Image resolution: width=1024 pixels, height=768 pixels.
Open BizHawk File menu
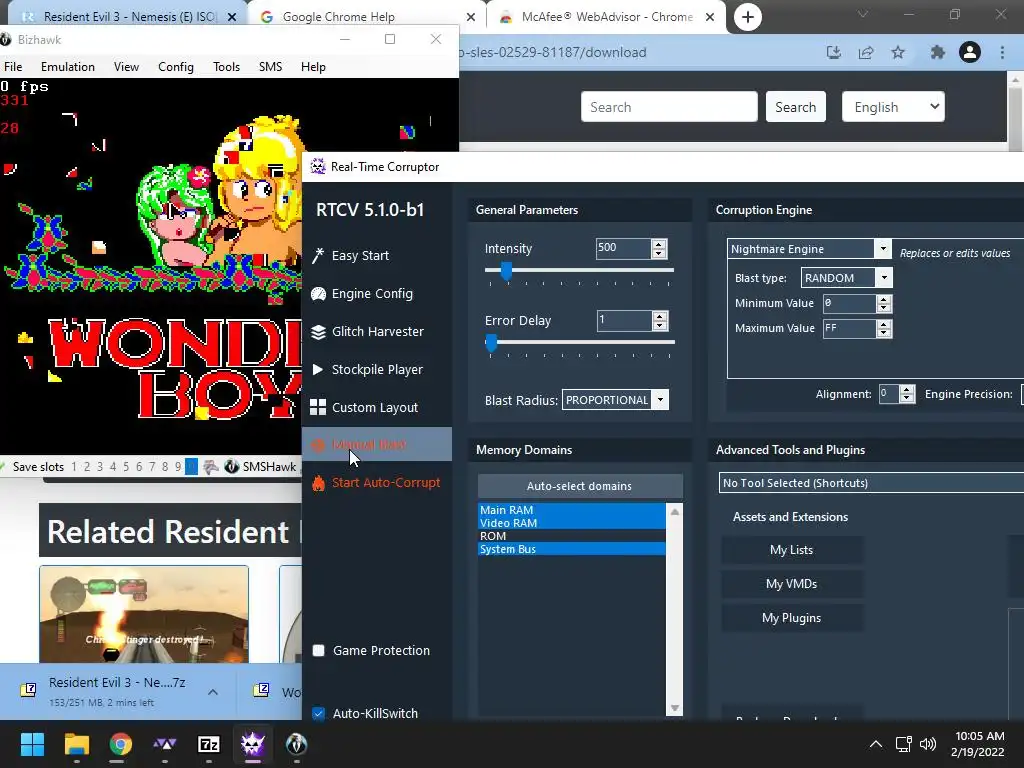13,67
